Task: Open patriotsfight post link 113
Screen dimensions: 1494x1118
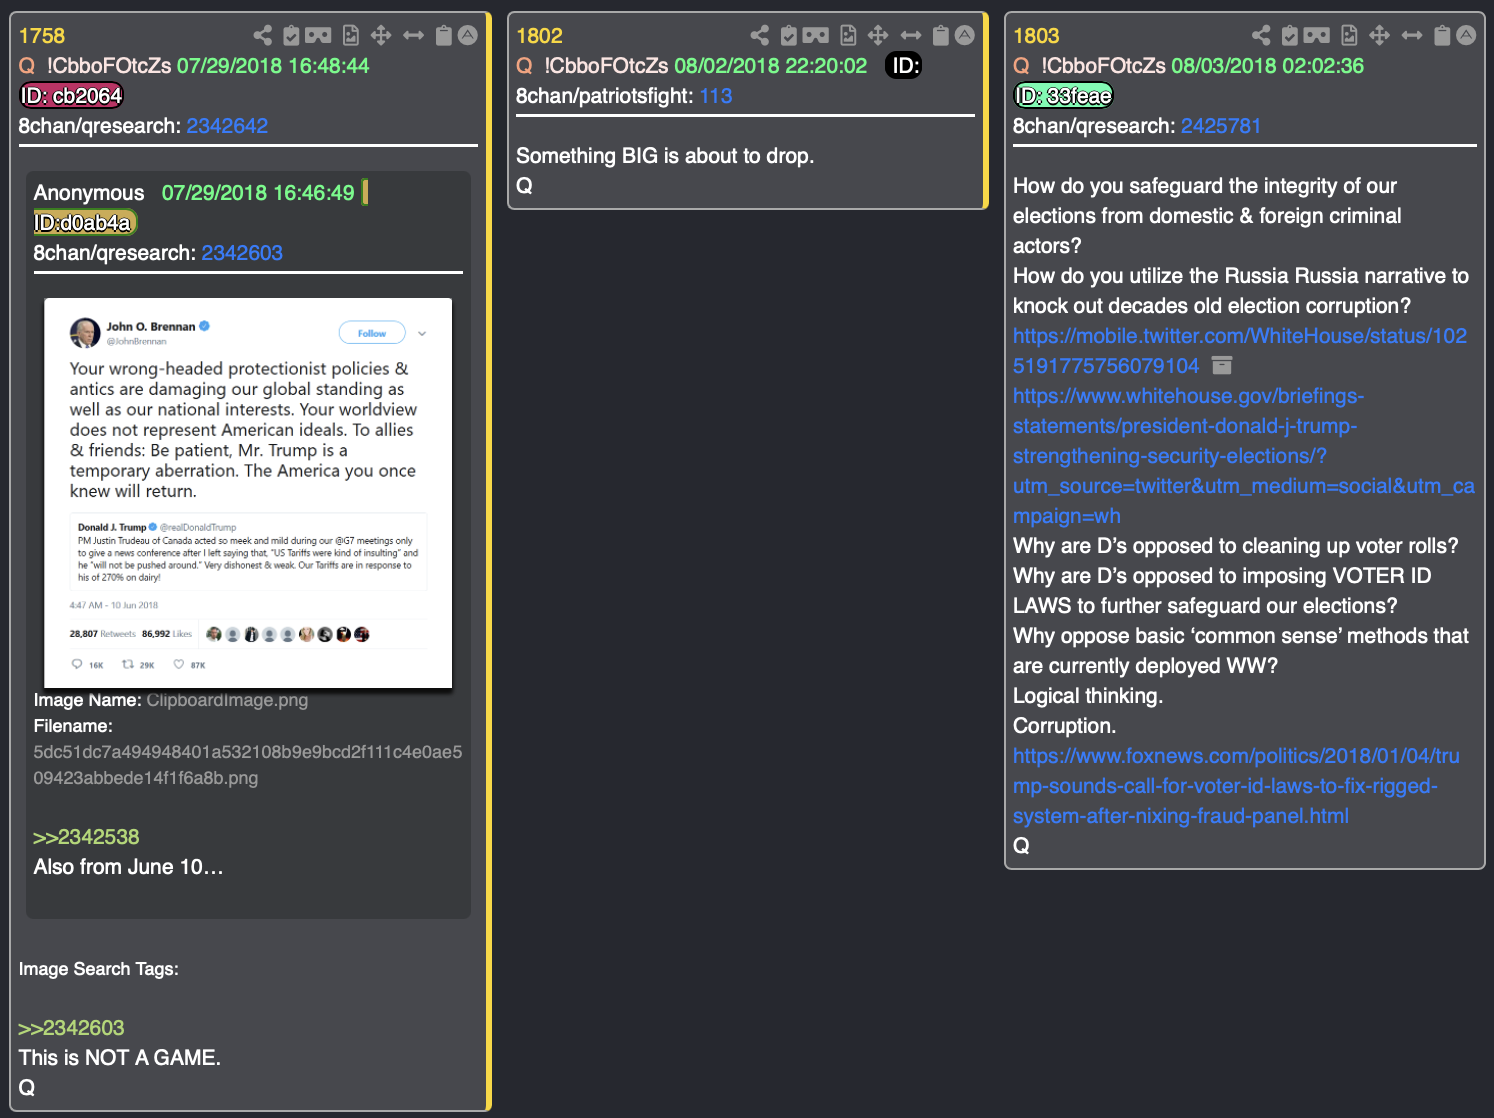Action: point(716,96)
